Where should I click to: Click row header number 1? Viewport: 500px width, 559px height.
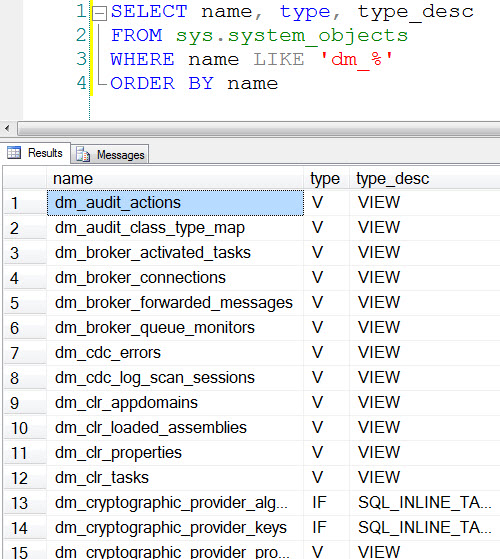[25, 203]
